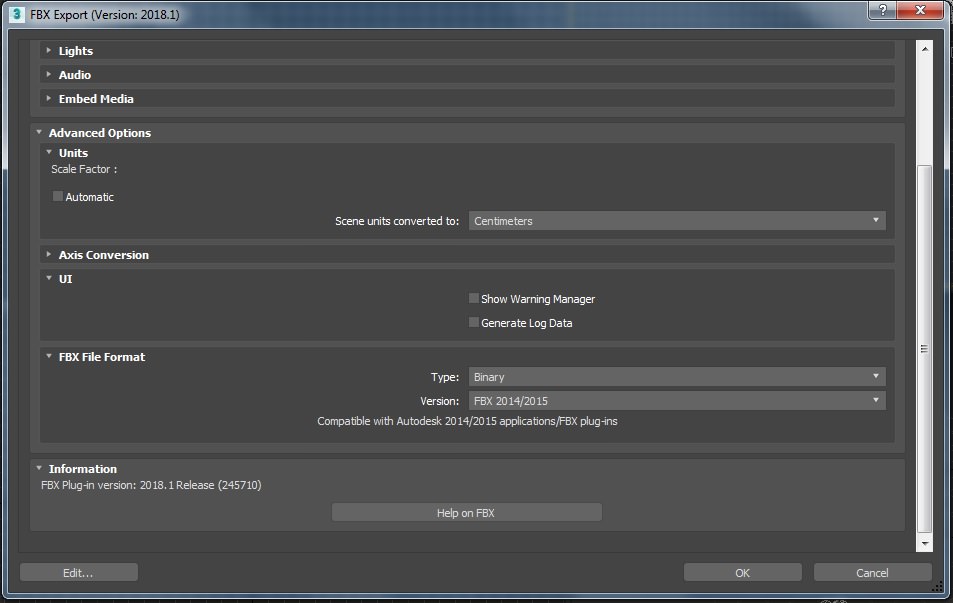
Task: Open the Edit... presets button
Action: (x=78, y=573)
